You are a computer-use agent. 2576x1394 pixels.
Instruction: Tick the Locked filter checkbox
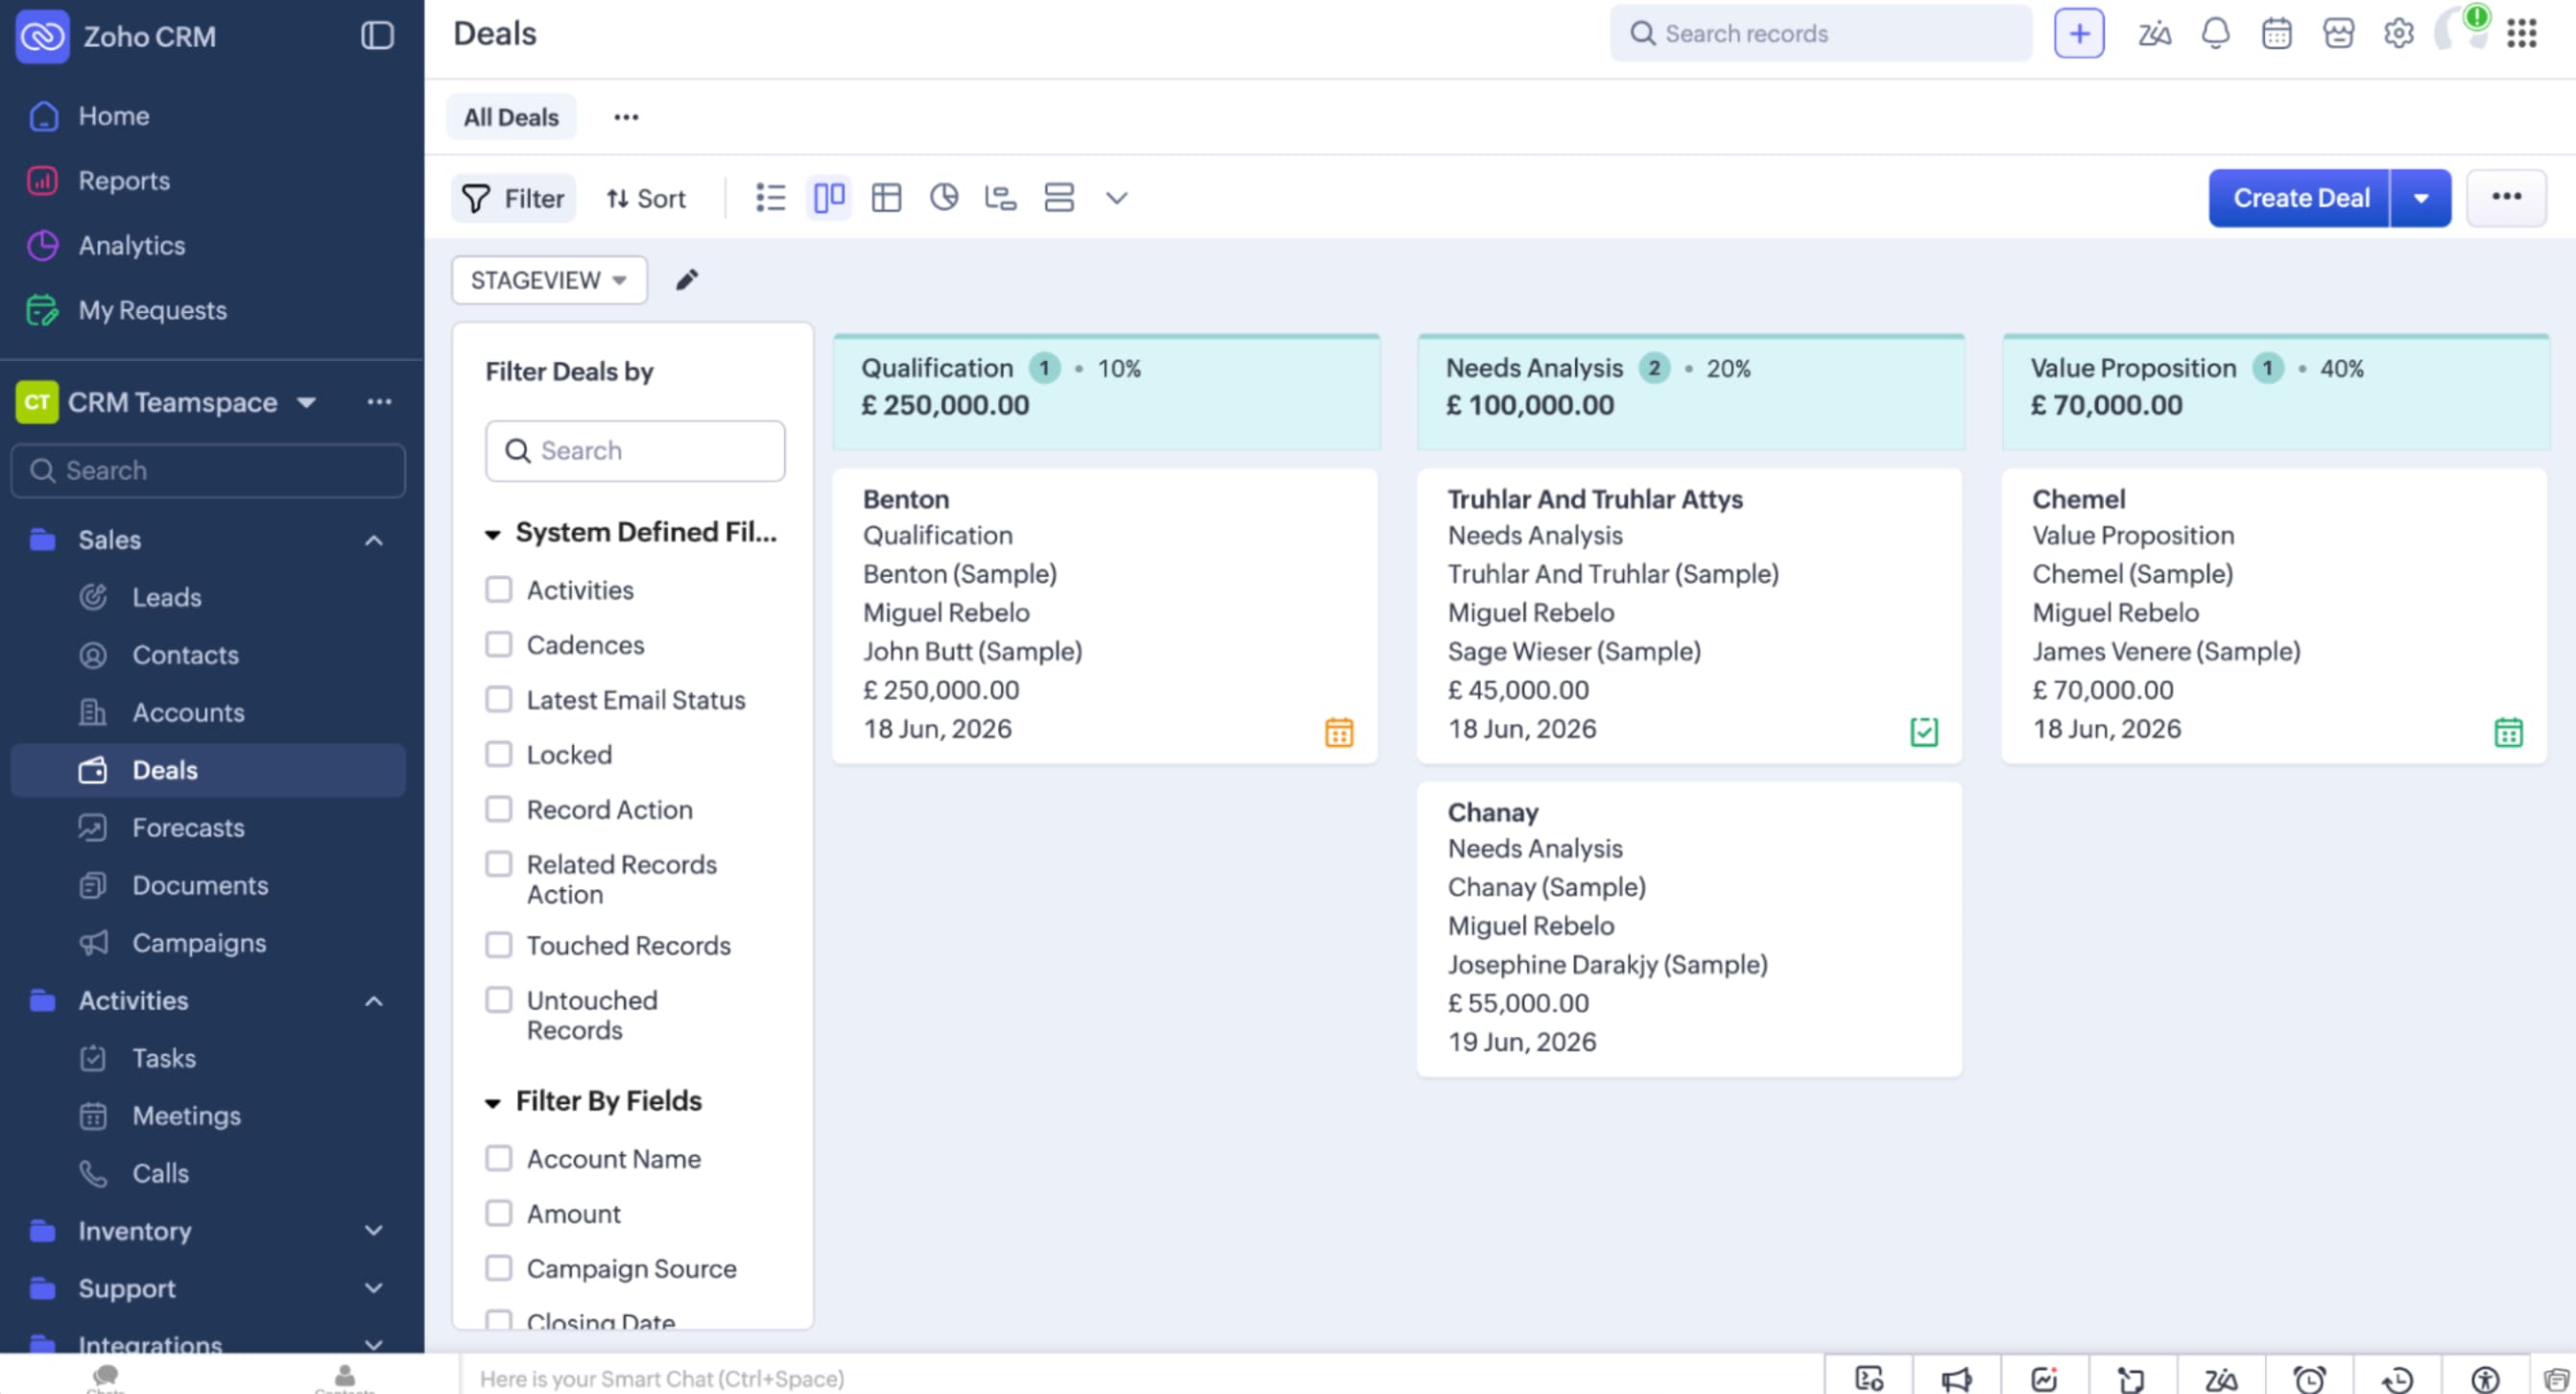[498, 755]
